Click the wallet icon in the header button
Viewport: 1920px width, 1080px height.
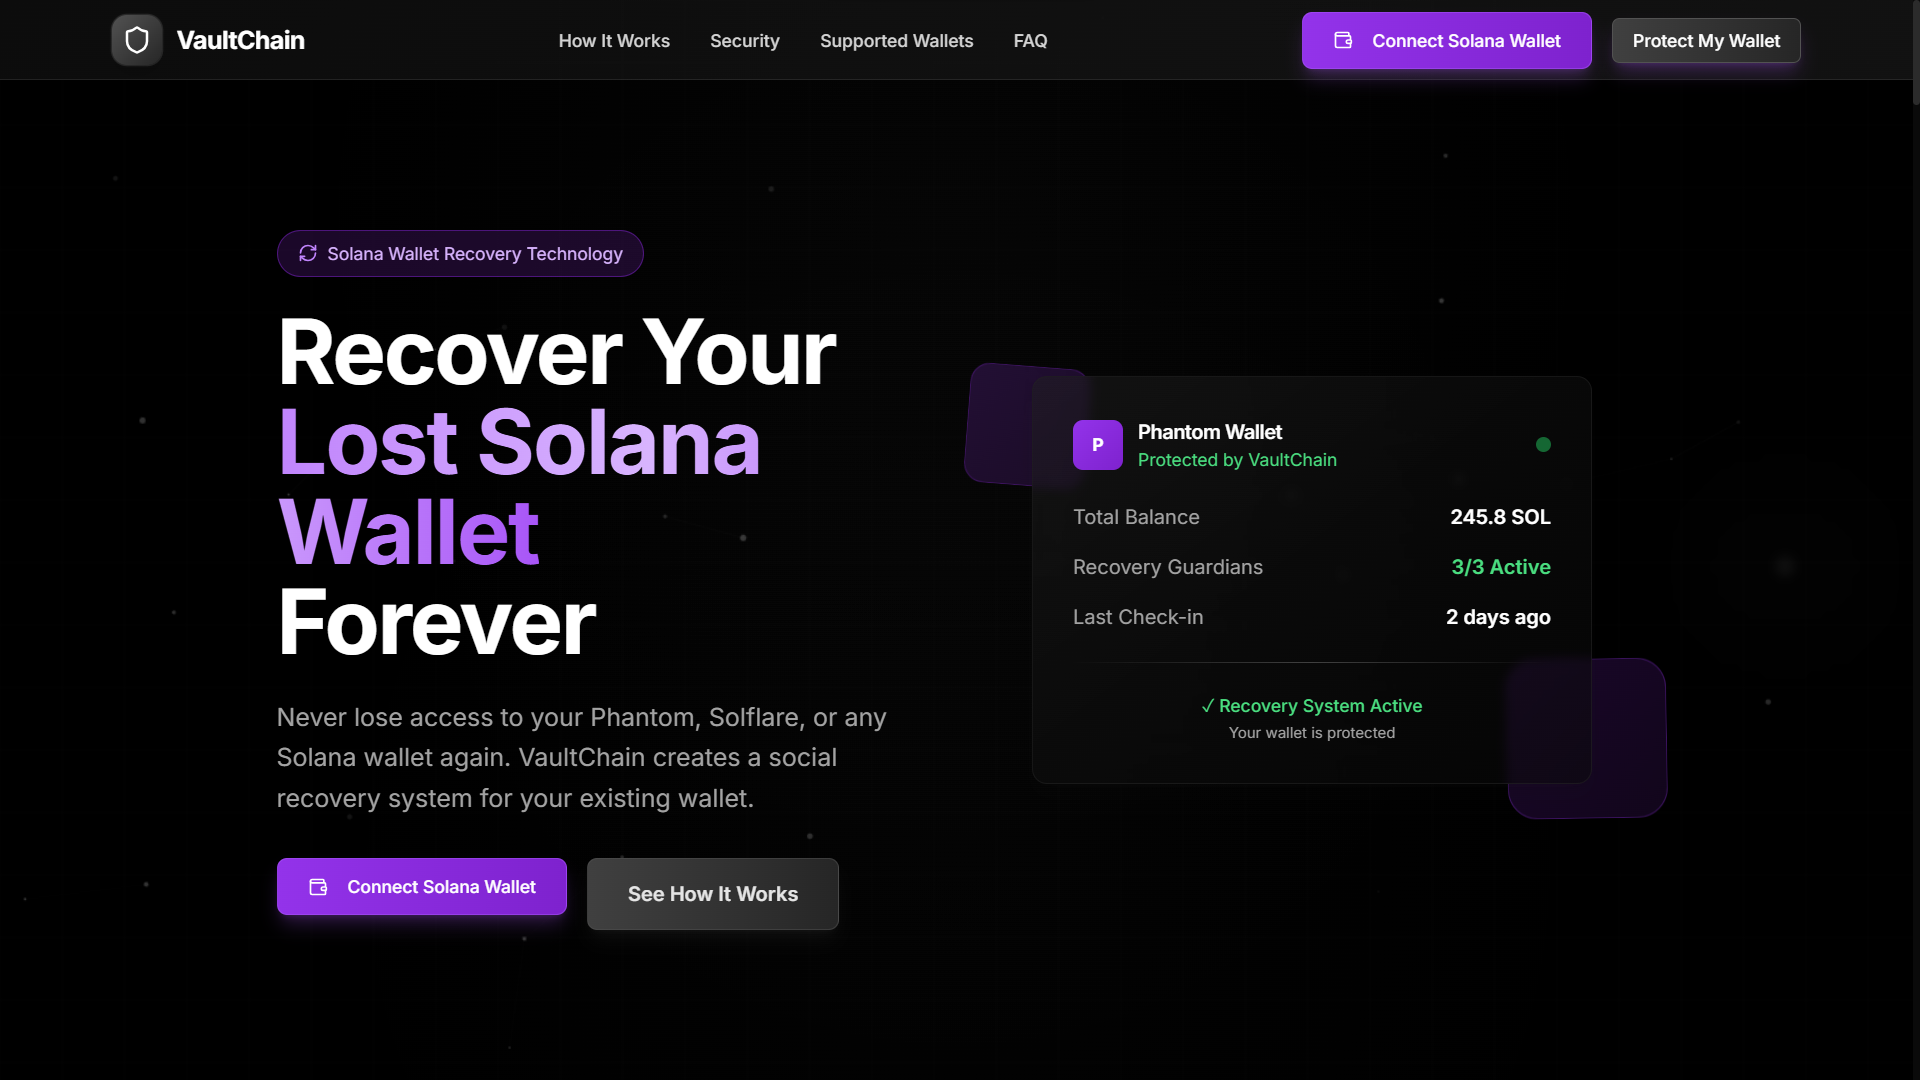[x=1343, y=40]
